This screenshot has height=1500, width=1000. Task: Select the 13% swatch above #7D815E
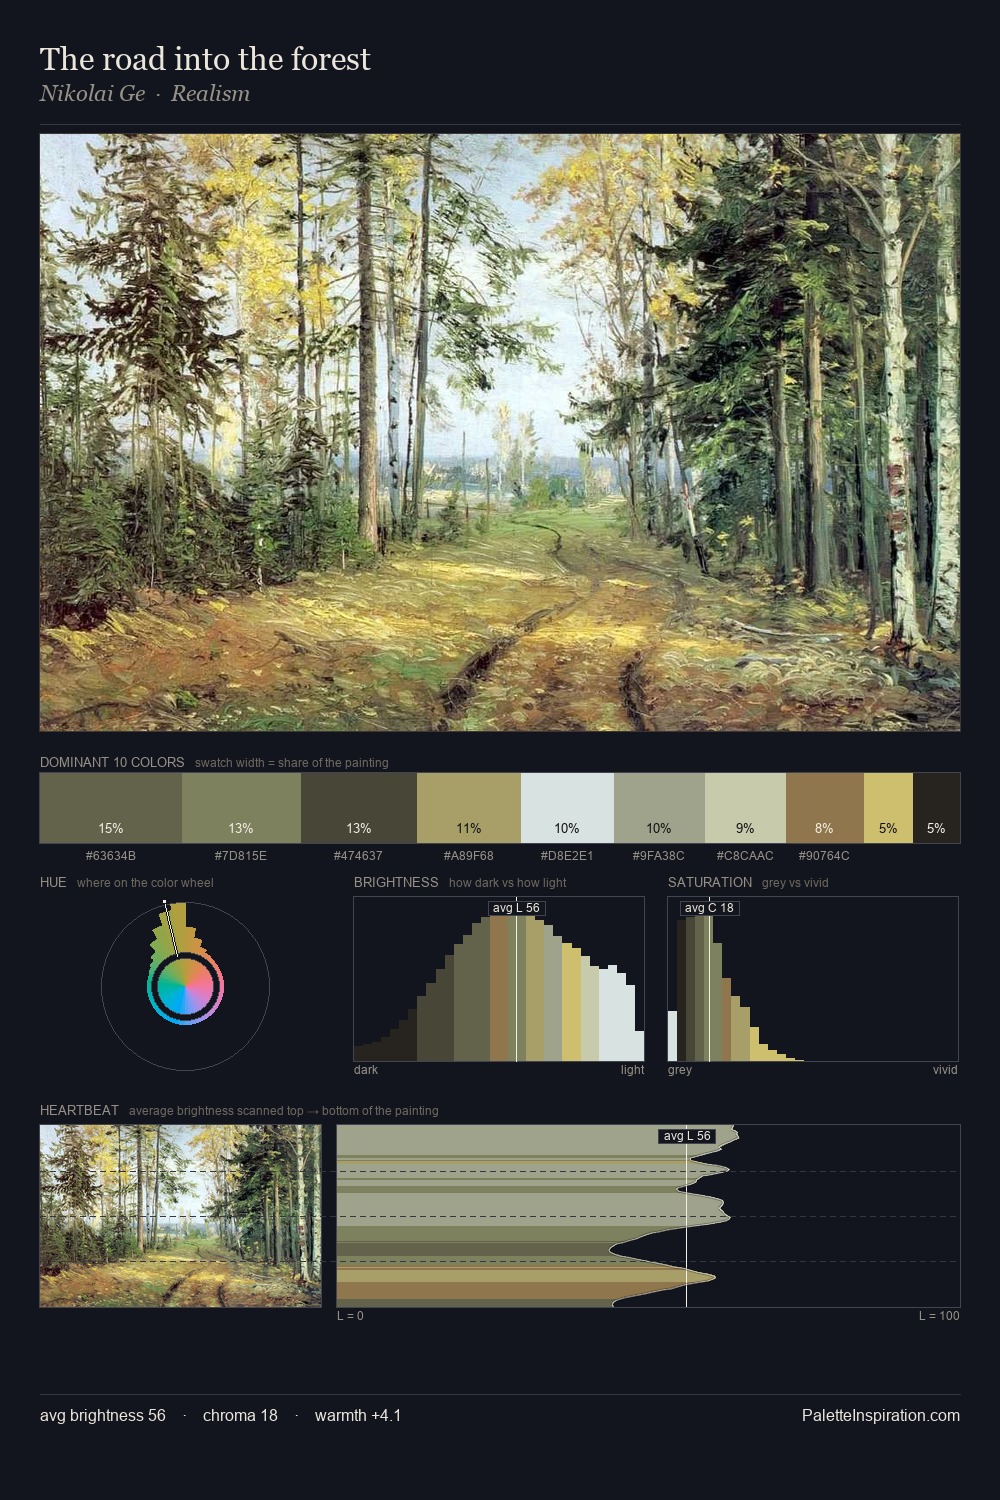click(x=241, y=807)
